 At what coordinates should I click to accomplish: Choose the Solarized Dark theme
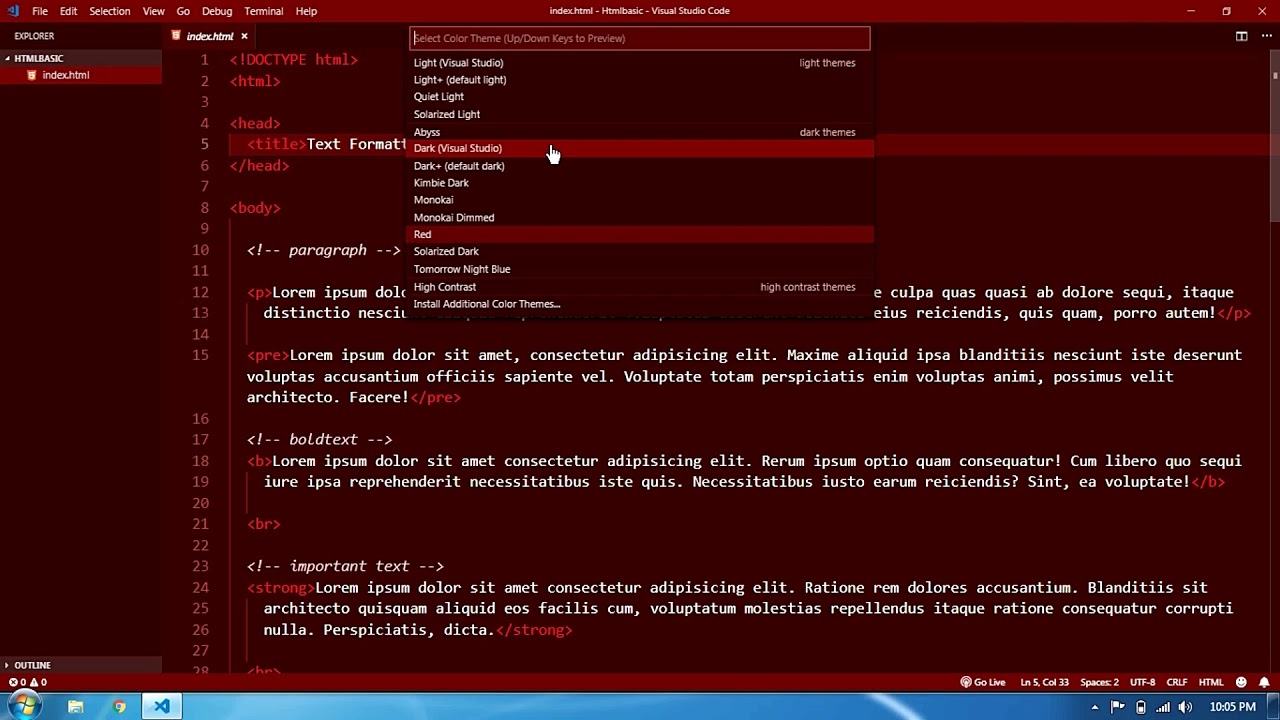tap(641, 251)
